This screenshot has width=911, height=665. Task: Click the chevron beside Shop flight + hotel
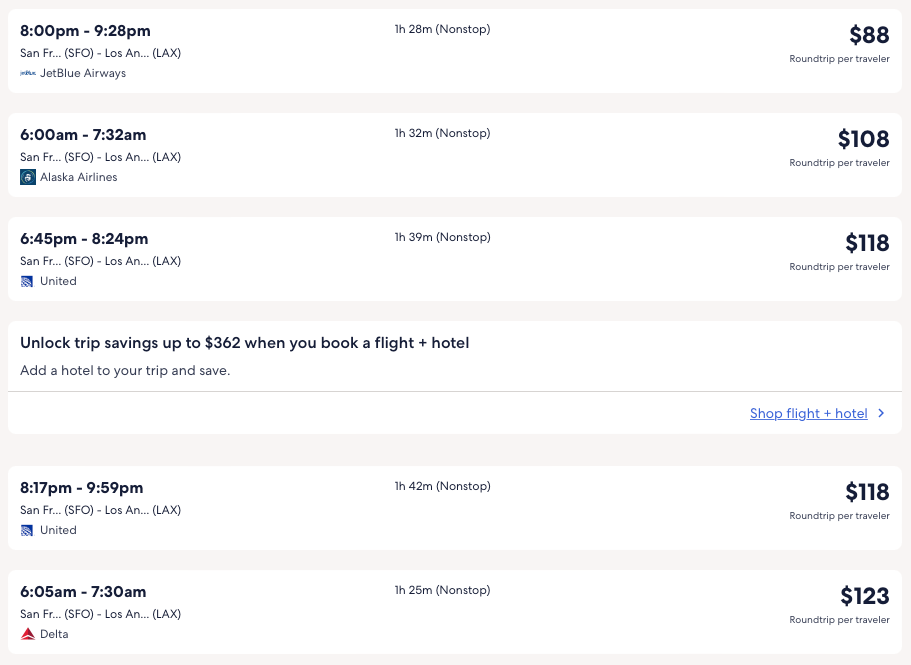pos(881,413)
